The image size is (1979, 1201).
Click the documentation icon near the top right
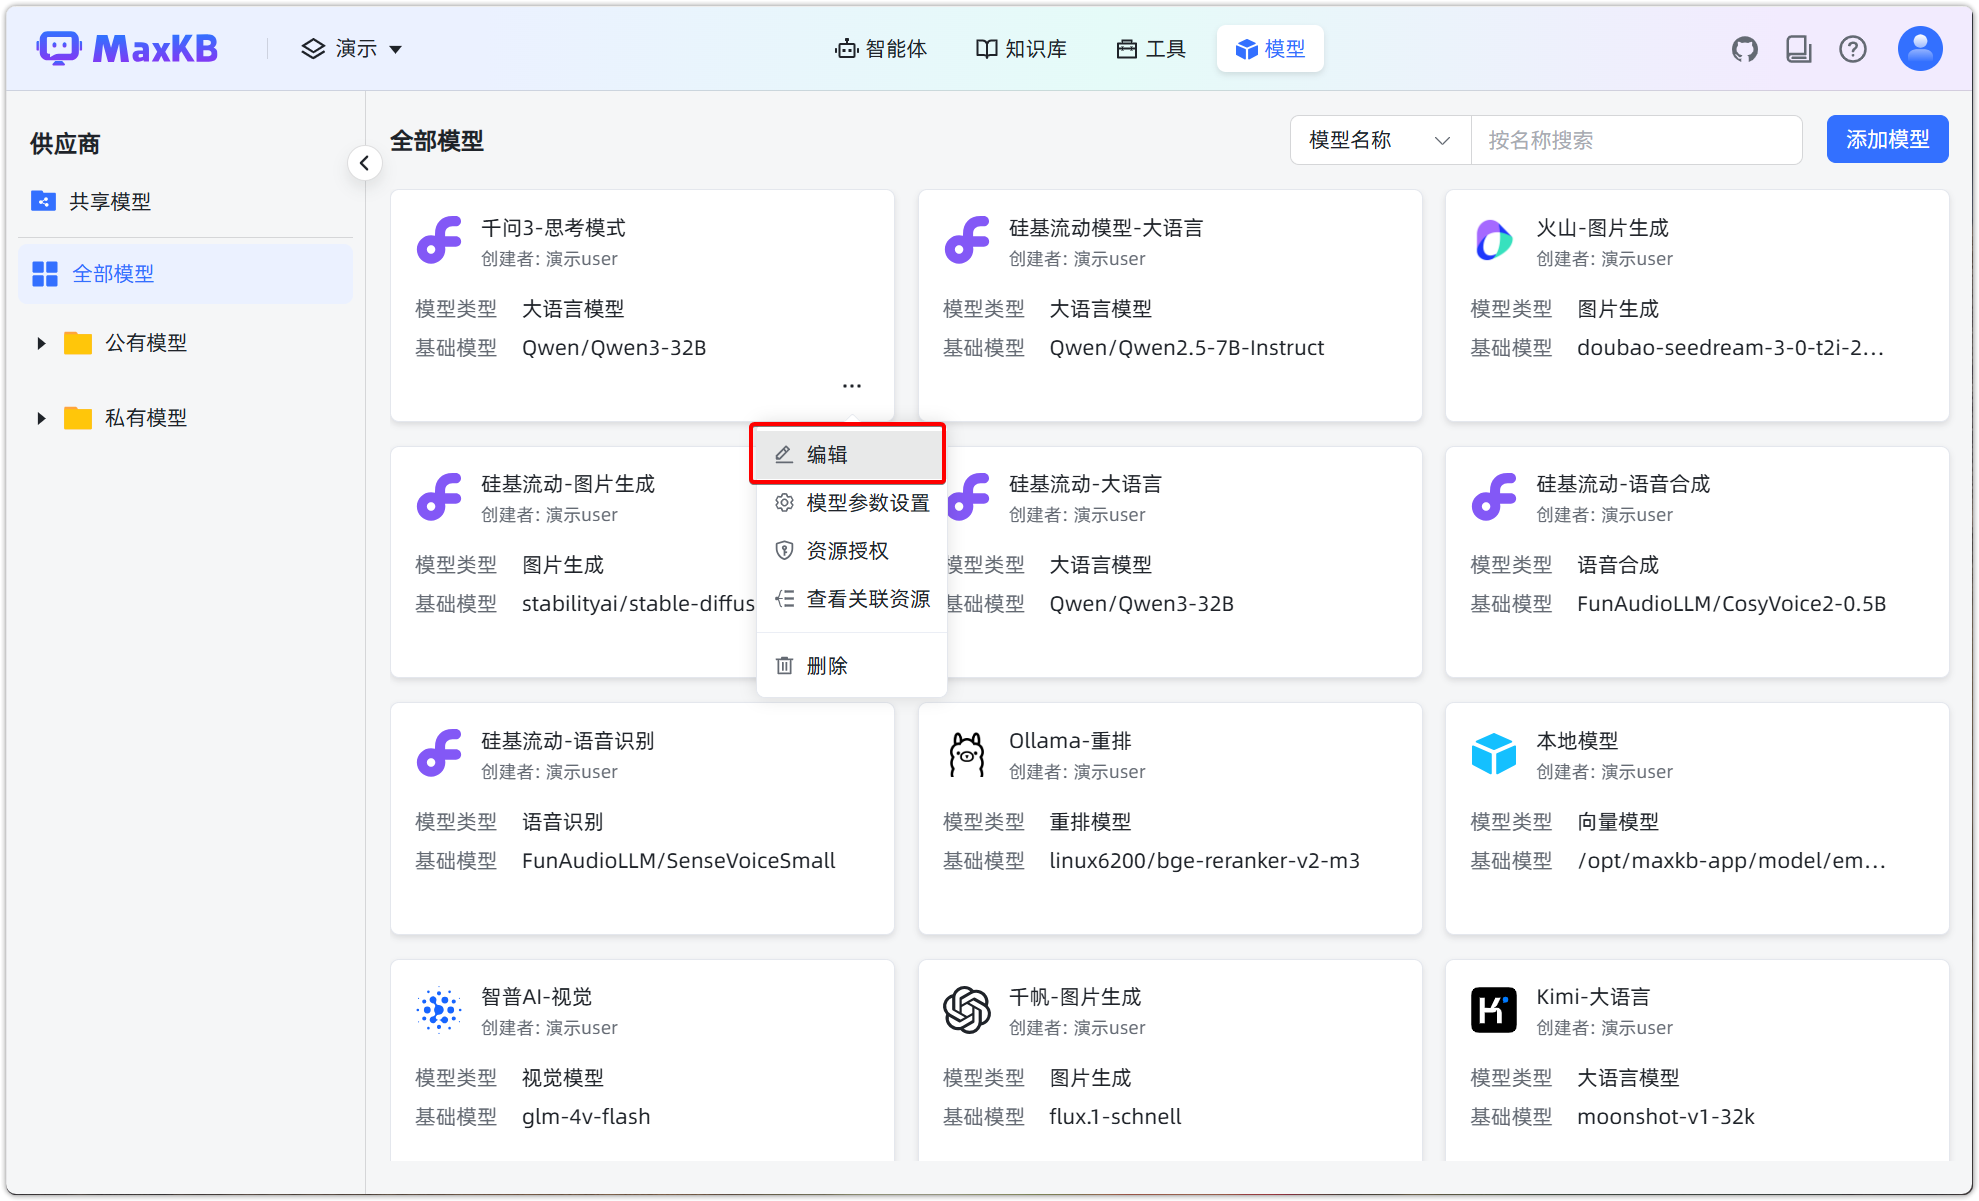click(1799, 47)
